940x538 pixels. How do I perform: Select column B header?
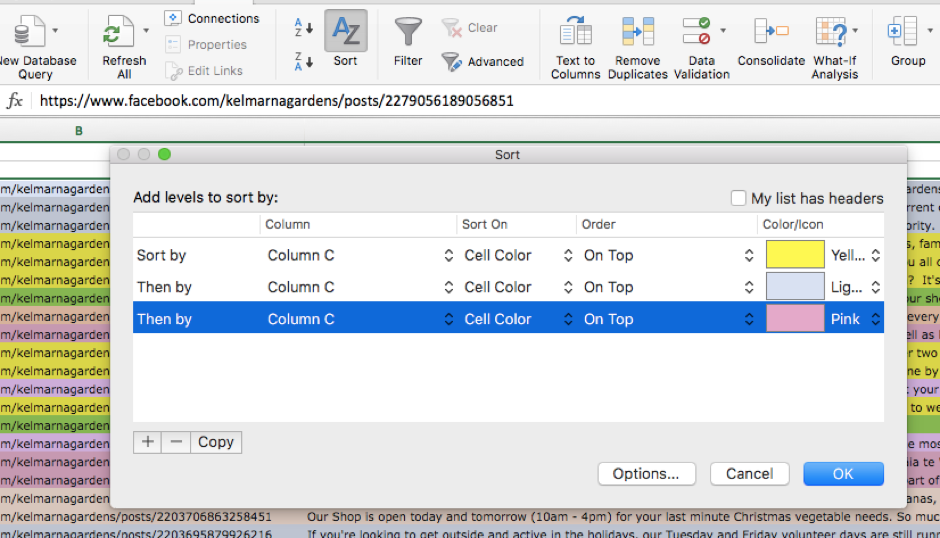pos(79,131)
